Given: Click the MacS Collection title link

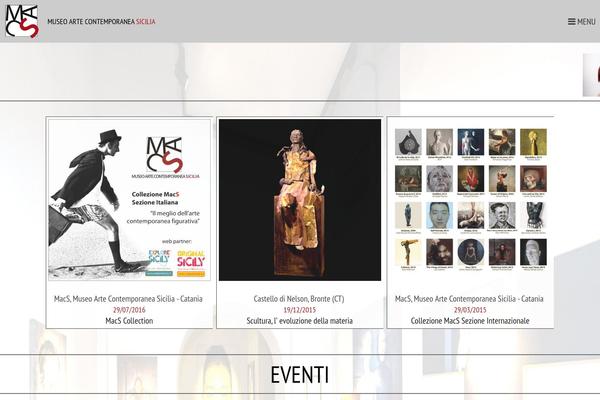Looking at the screenshot, I should pyautogui.click(x=129, y=321).
